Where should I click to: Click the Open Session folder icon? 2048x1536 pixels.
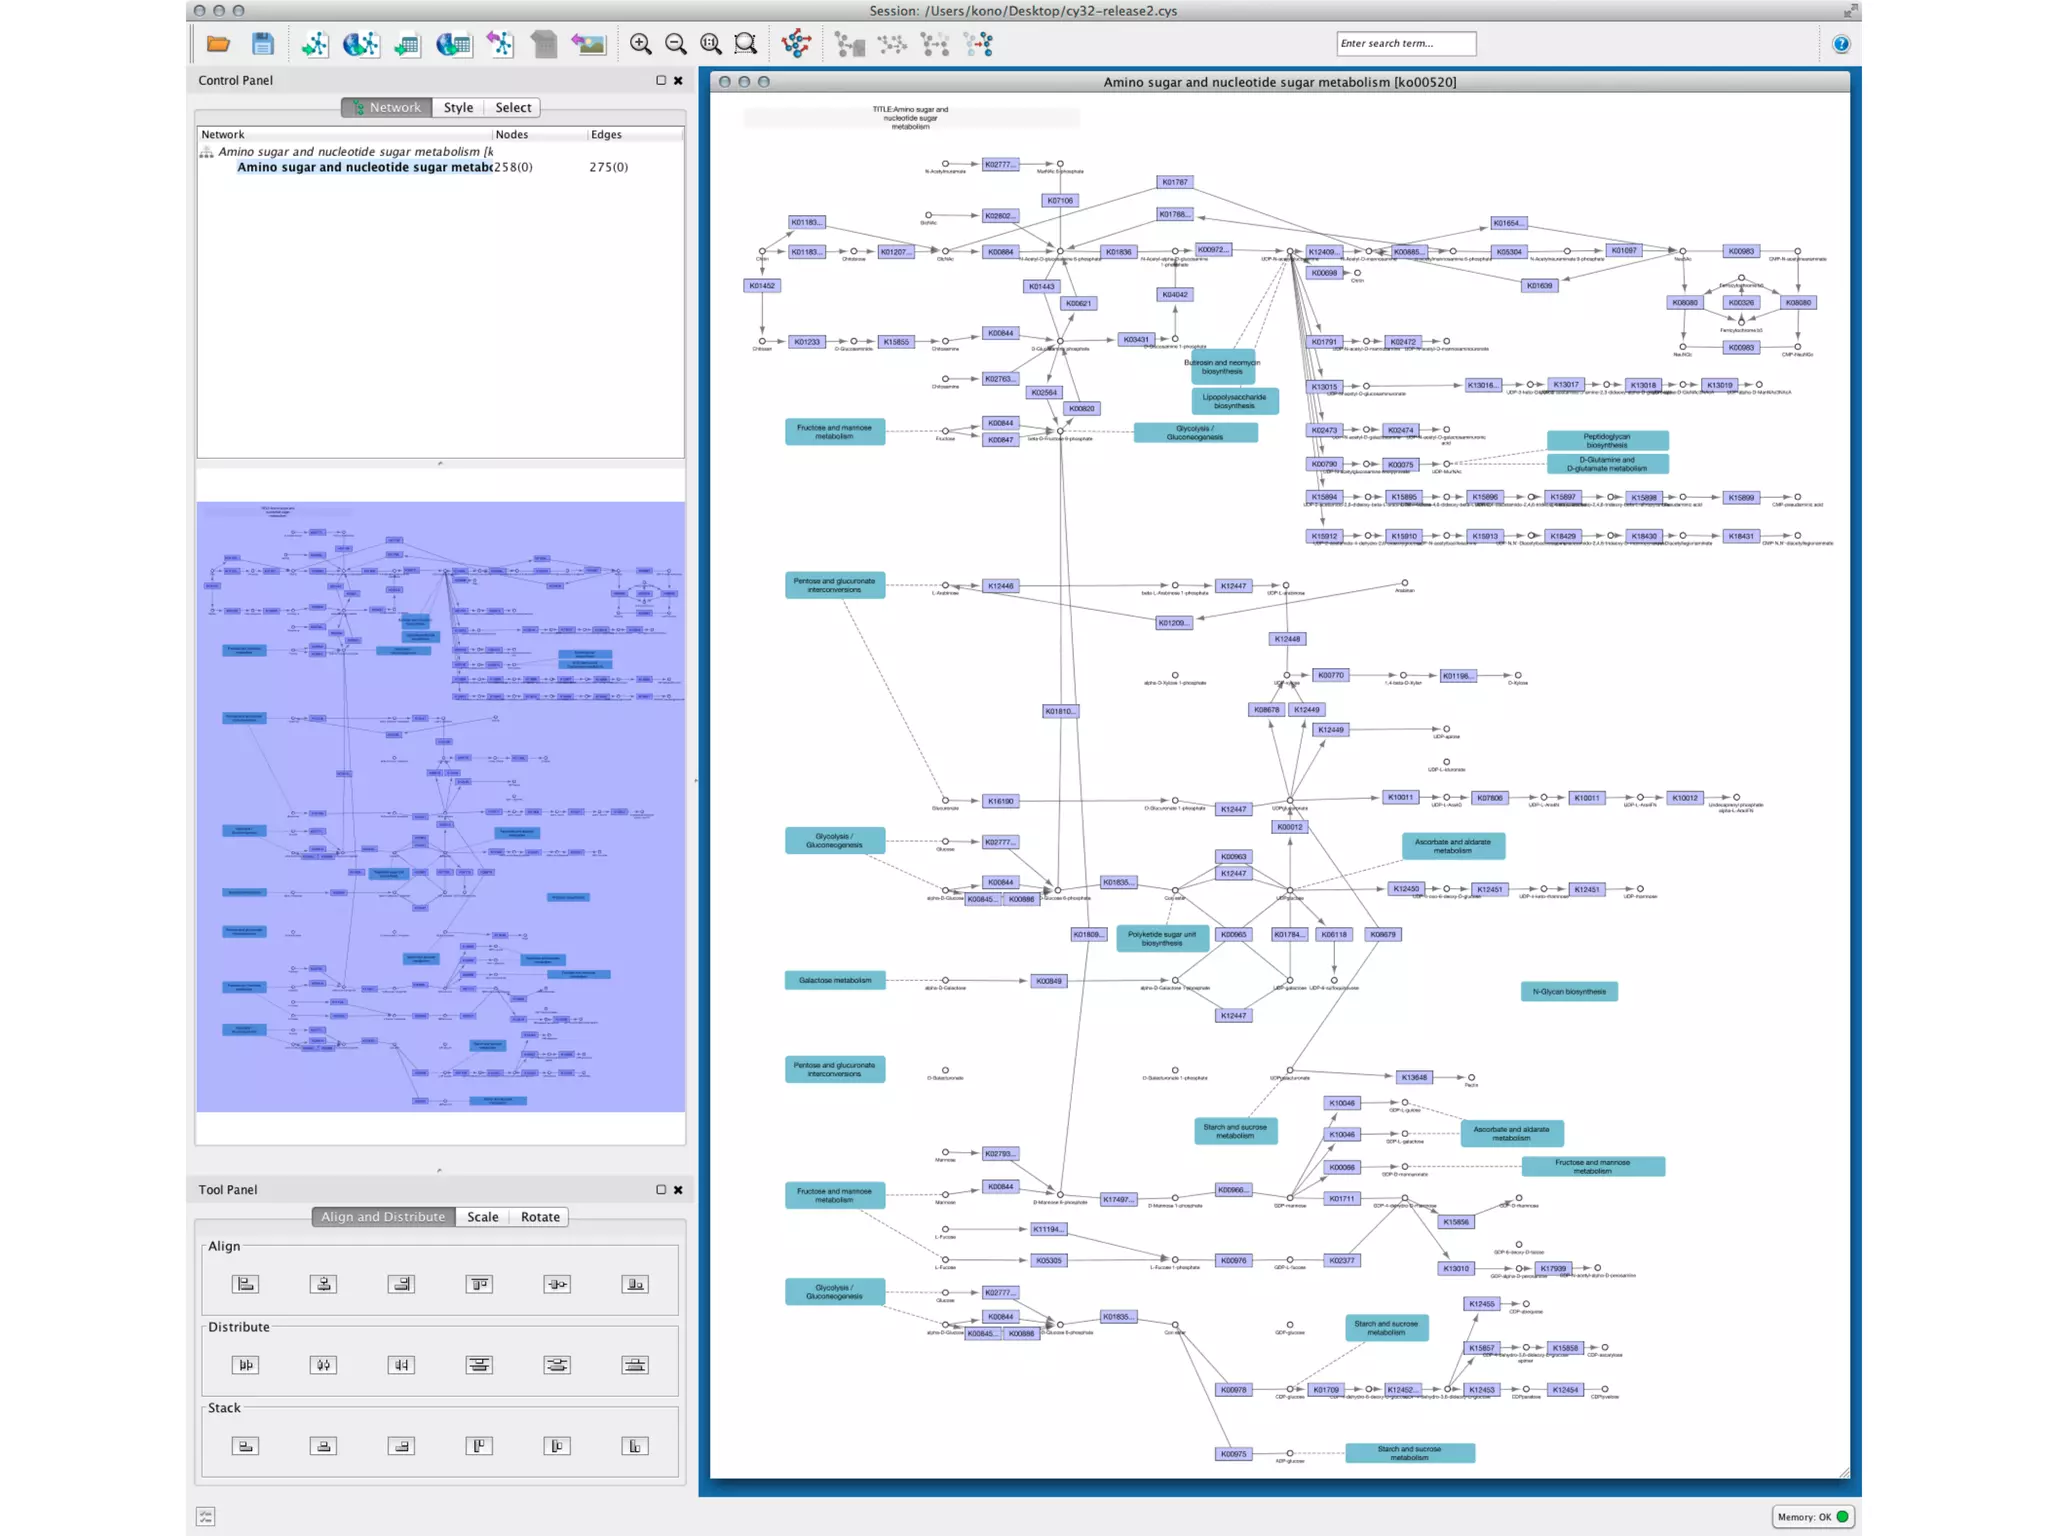click(218, 44)
